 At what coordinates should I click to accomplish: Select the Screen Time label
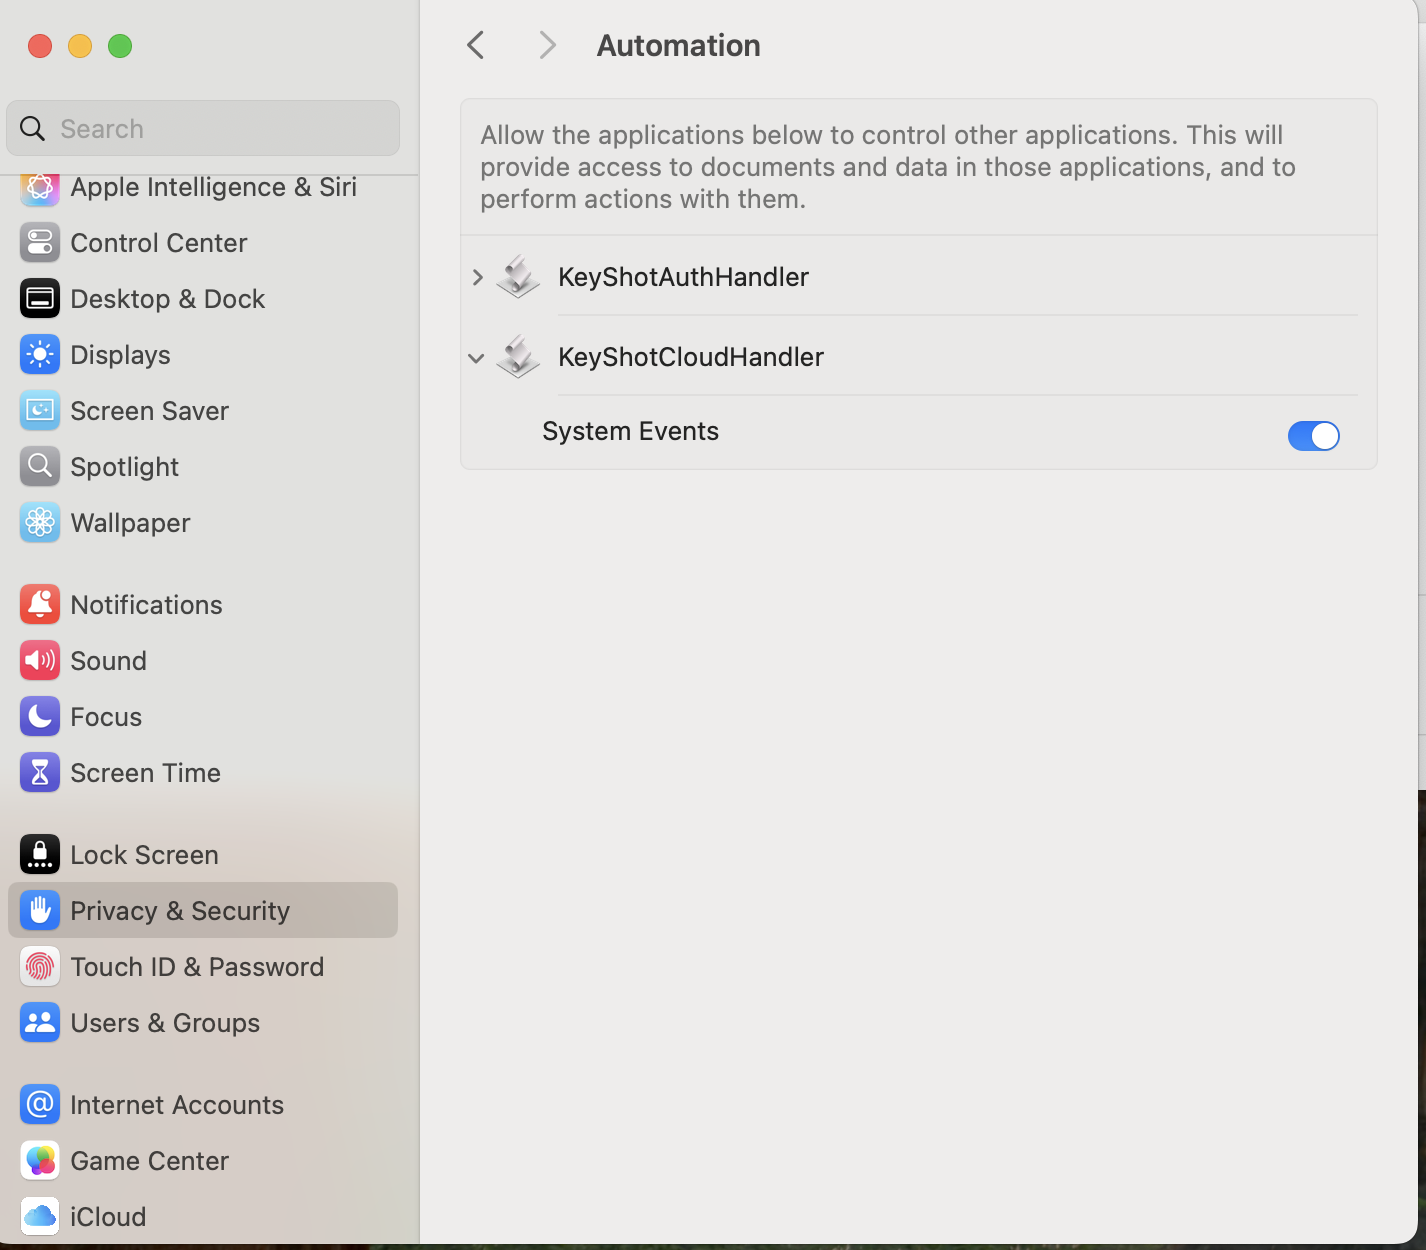[x=145, y=773]
